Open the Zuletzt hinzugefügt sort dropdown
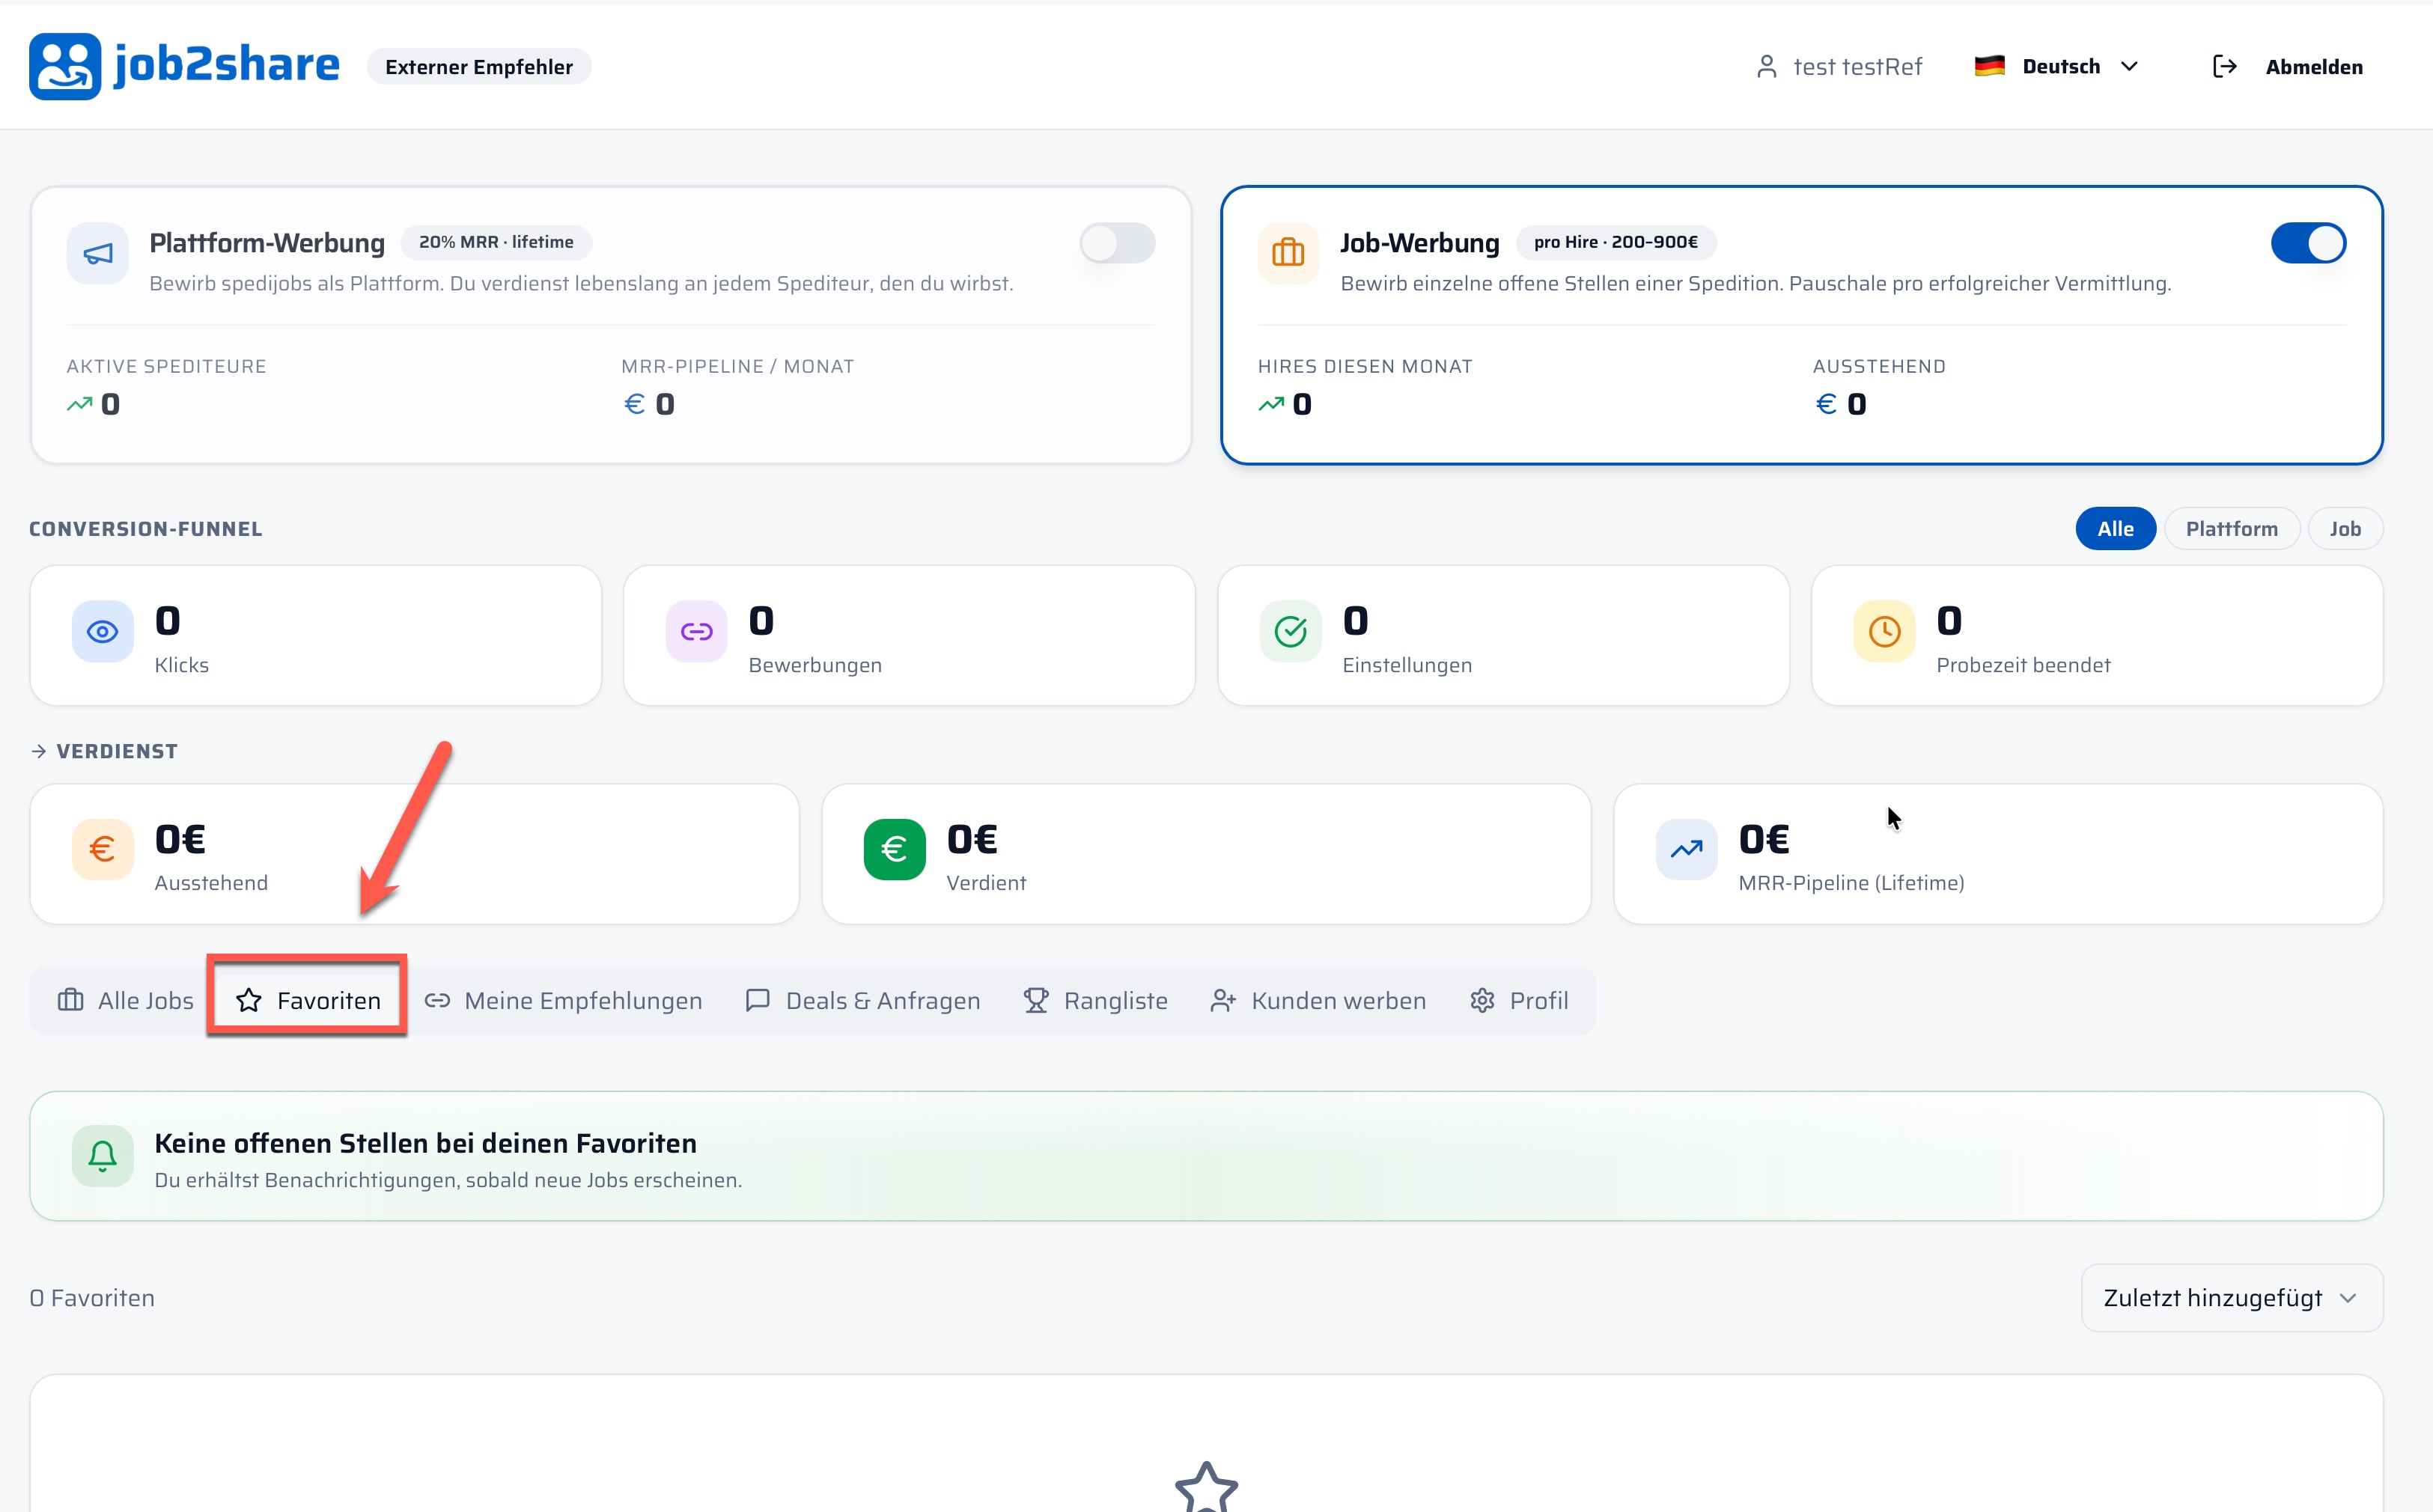 [x=2232, y=1297]
